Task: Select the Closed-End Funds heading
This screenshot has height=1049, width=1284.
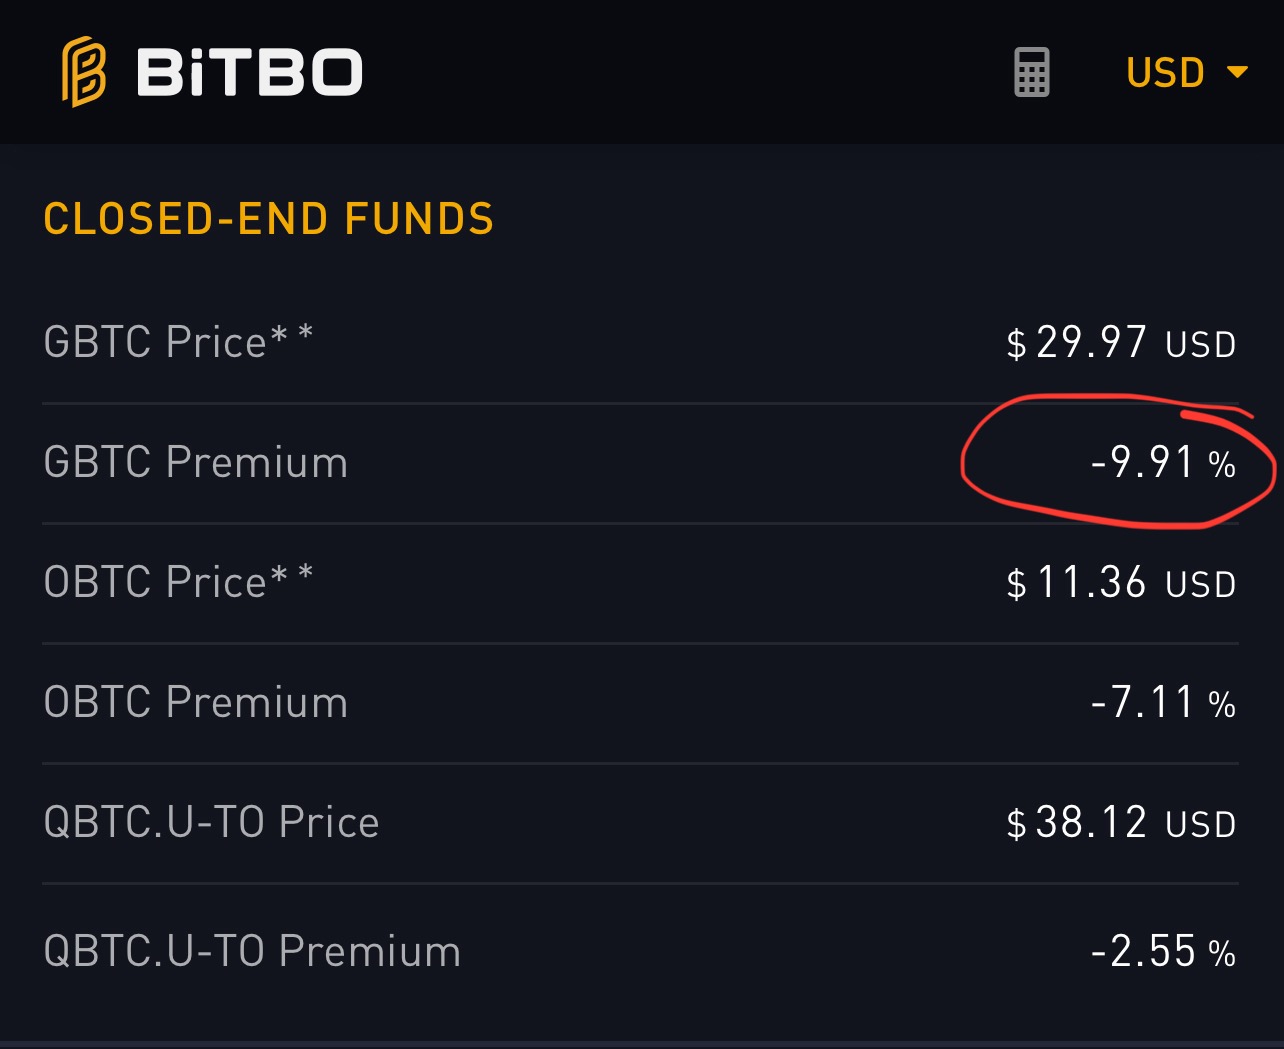Action: pos(269,219)
